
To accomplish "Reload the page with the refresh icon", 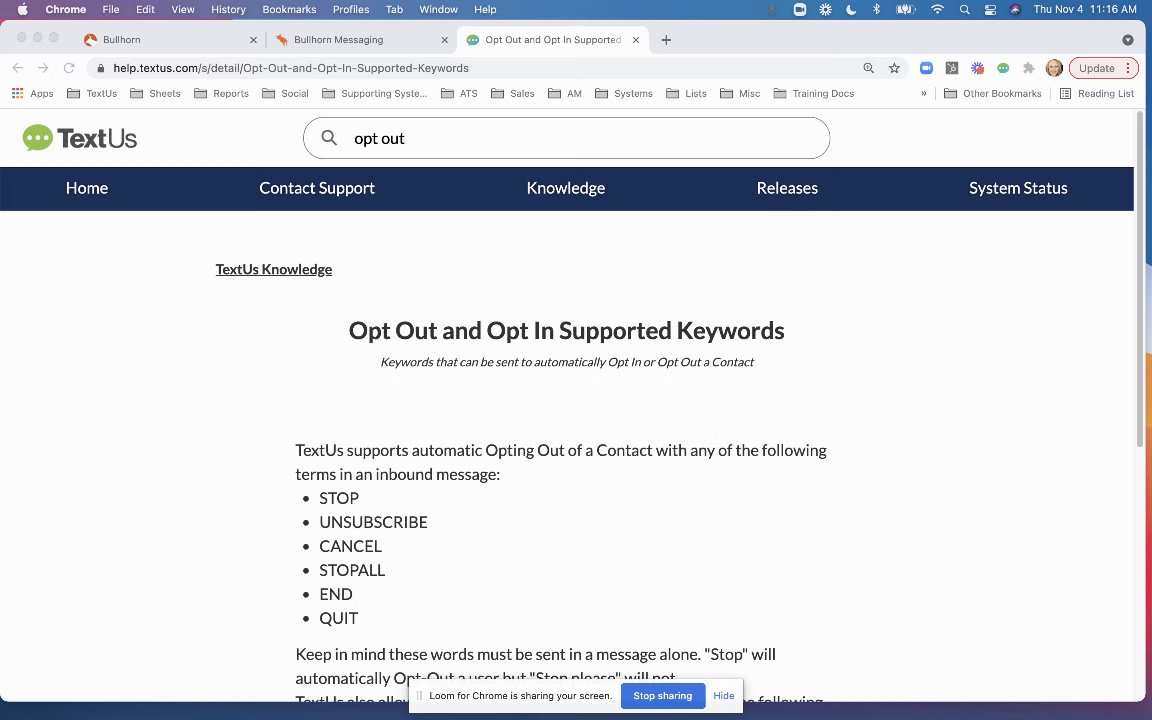I will click(69, 68).
